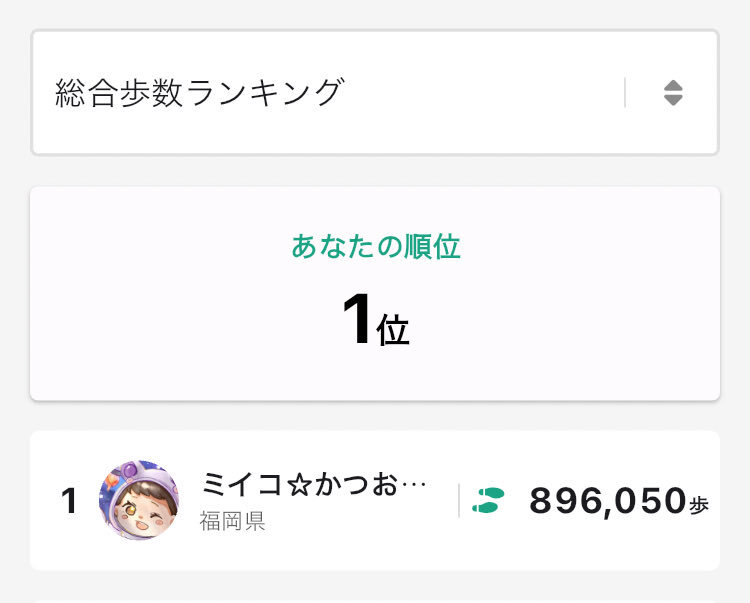Click the divider left of the footprints icon
Image resolution: width=750 pixels, height=603 pixels.
(459, 500)
